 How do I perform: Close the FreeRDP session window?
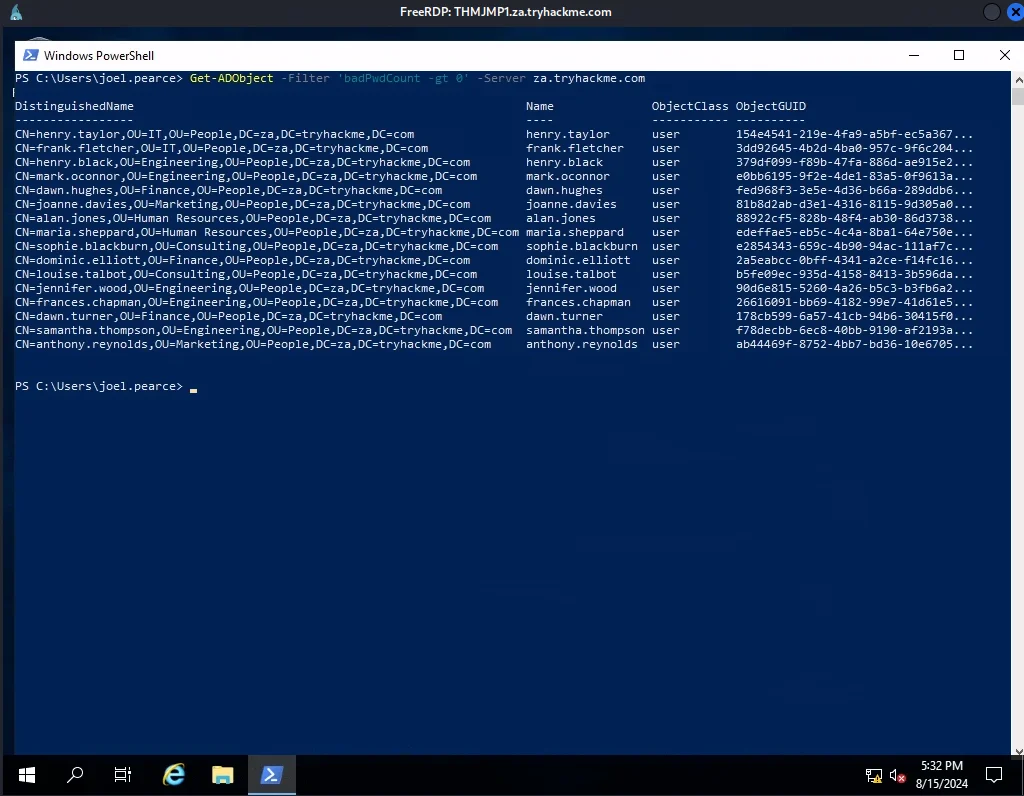[x=1016, y=12]
